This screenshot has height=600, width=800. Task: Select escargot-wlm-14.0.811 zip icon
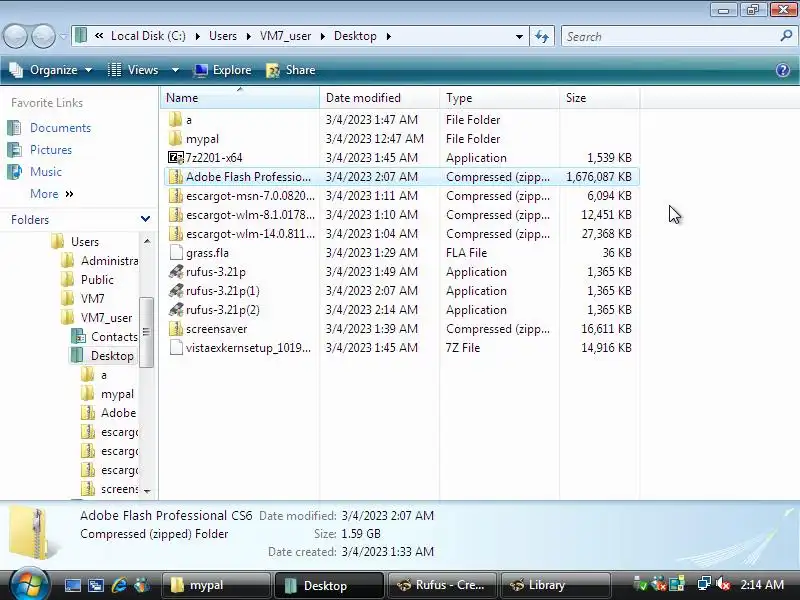(176, 233)
